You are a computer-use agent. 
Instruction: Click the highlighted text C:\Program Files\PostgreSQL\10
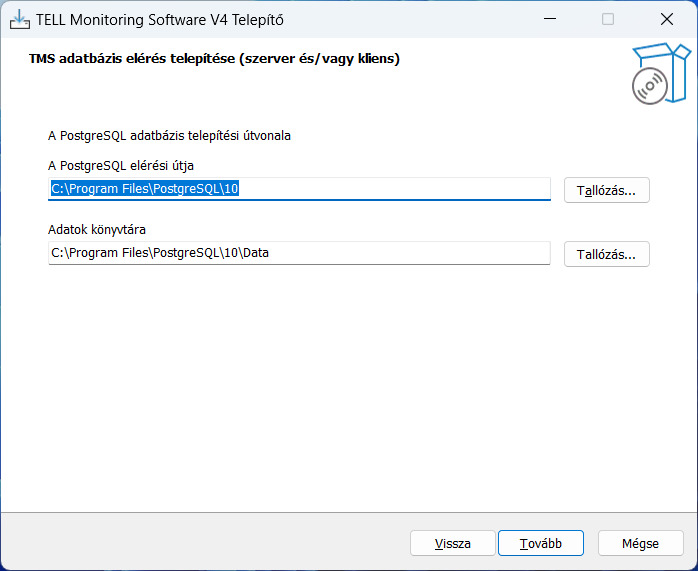(145, 189)
